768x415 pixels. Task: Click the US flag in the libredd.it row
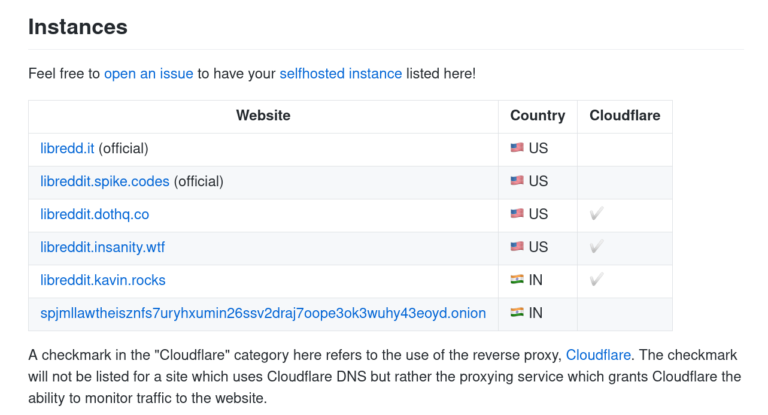pyautogui.click(x=517, y=148)
